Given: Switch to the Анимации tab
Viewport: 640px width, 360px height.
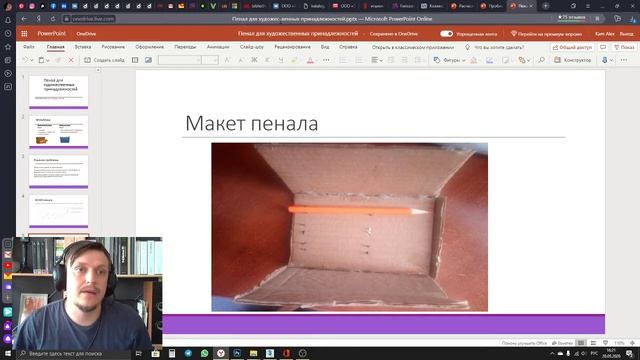Looking at the screenshot, I should (x=218, y=47).
